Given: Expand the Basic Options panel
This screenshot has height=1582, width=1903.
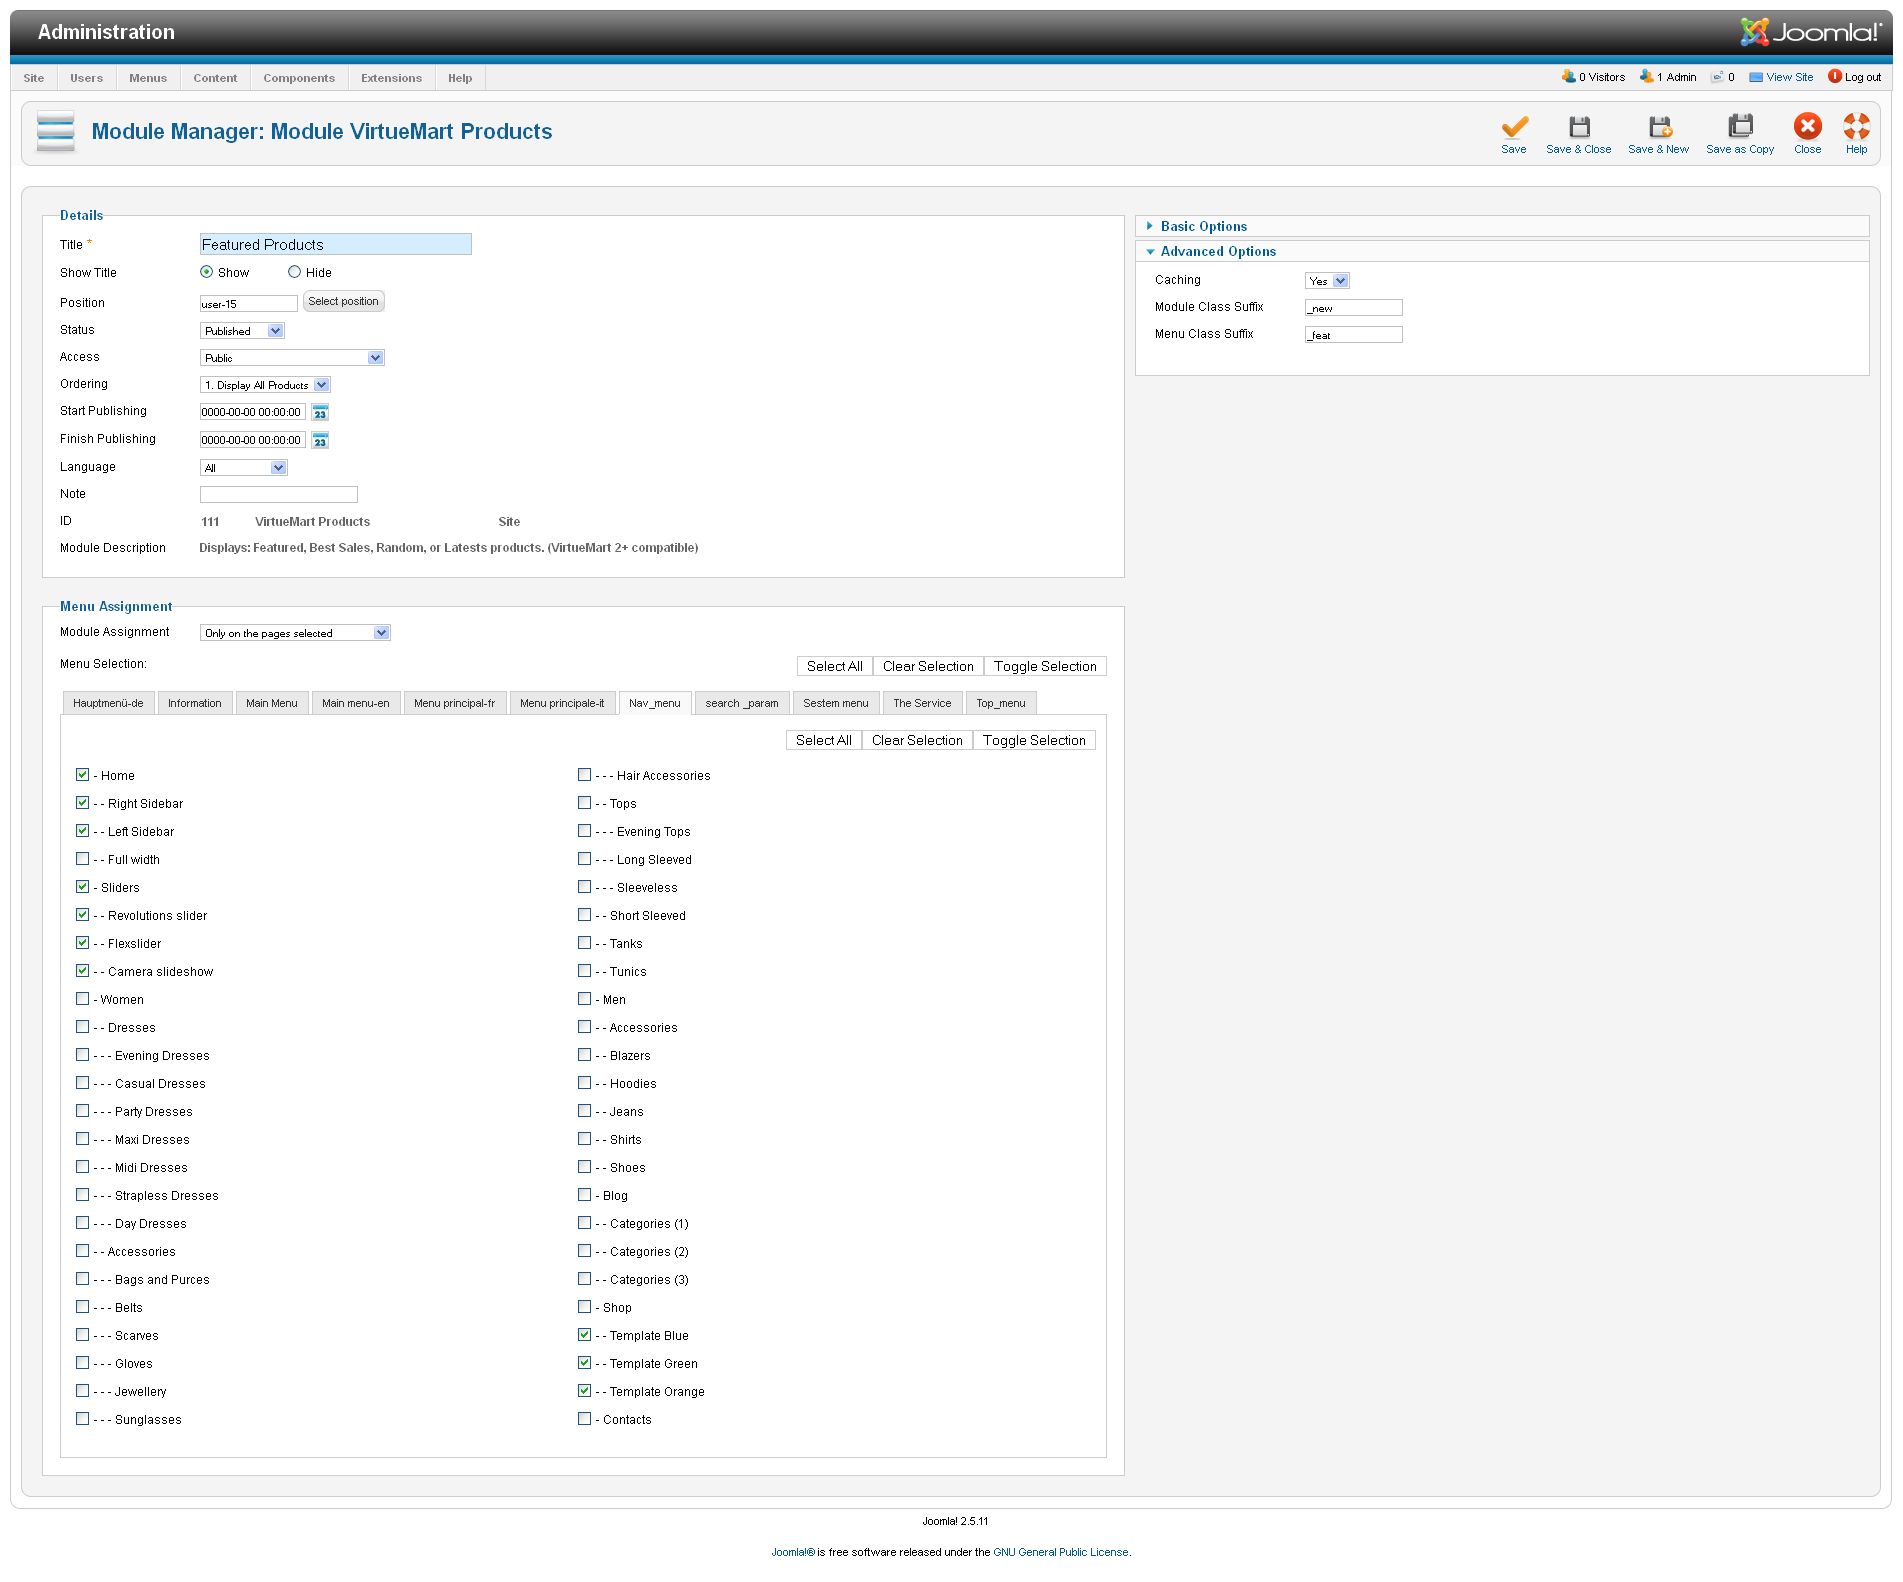Looking at the screenshot, I should pos(1203,227).
